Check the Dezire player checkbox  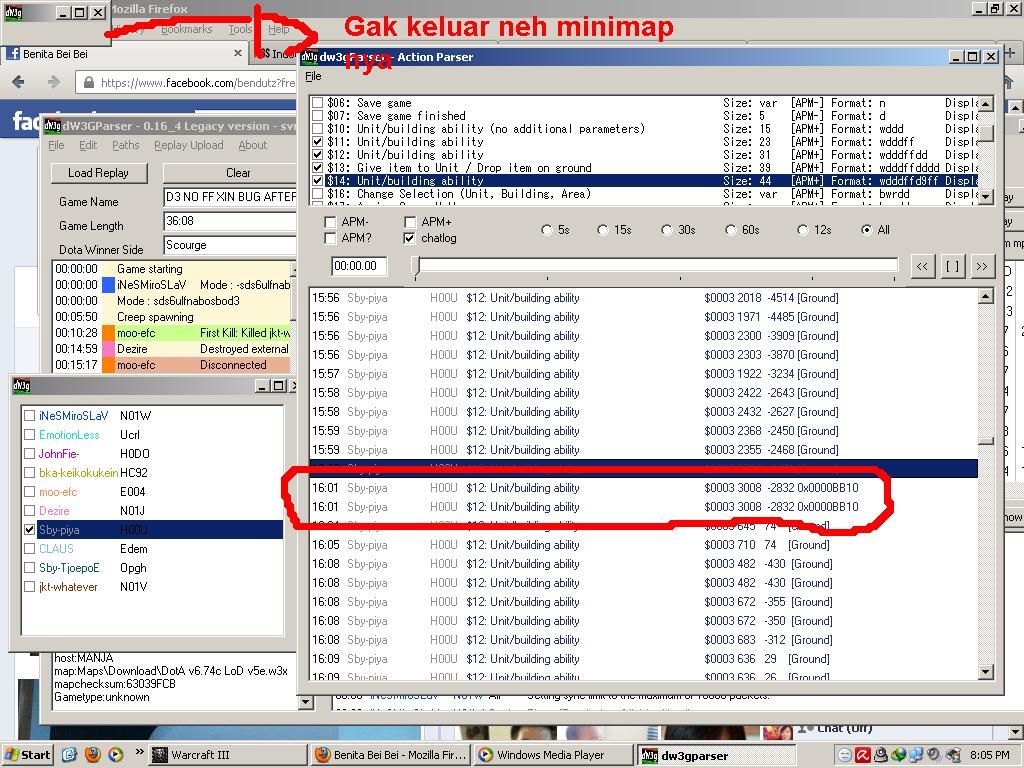(x=29, y=511)
